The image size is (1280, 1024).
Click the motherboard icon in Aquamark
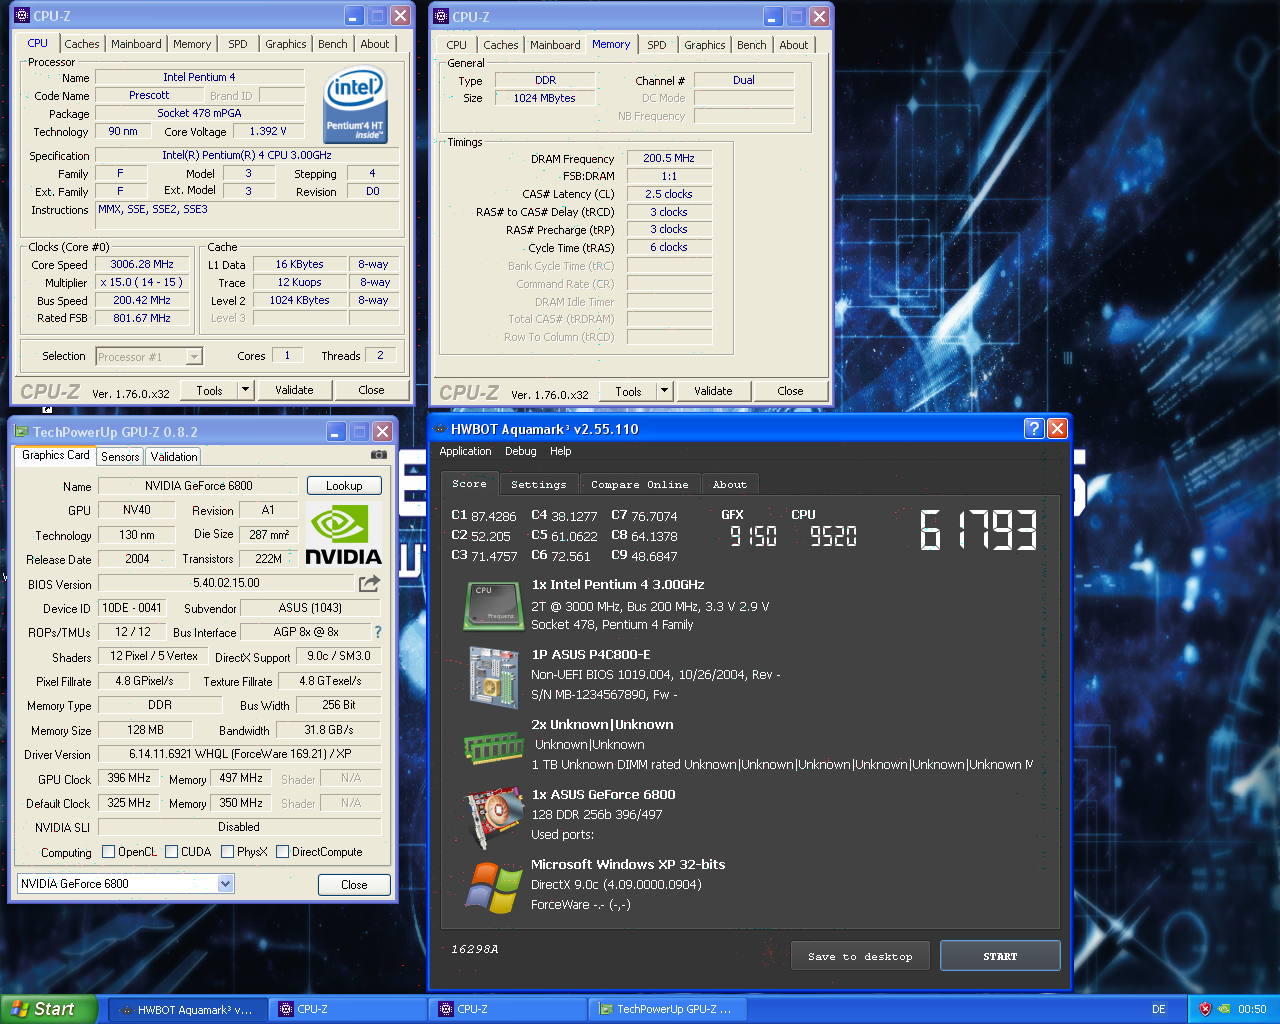click(494, 677)
